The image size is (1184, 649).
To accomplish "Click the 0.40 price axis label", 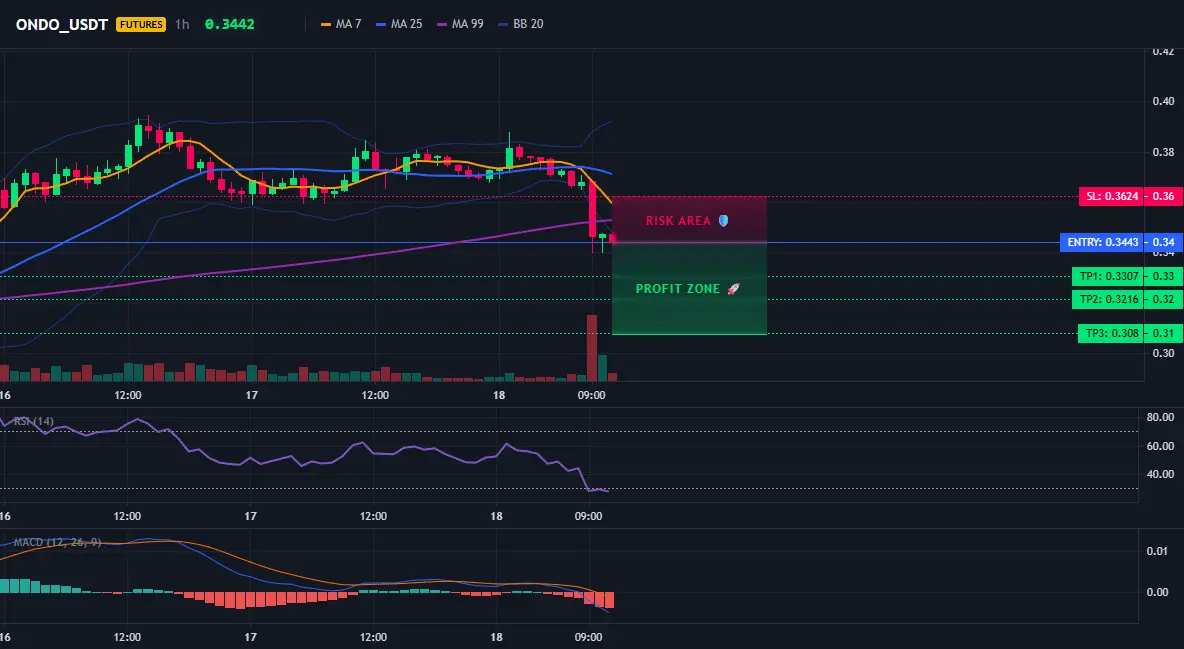I will point(1164,101).
